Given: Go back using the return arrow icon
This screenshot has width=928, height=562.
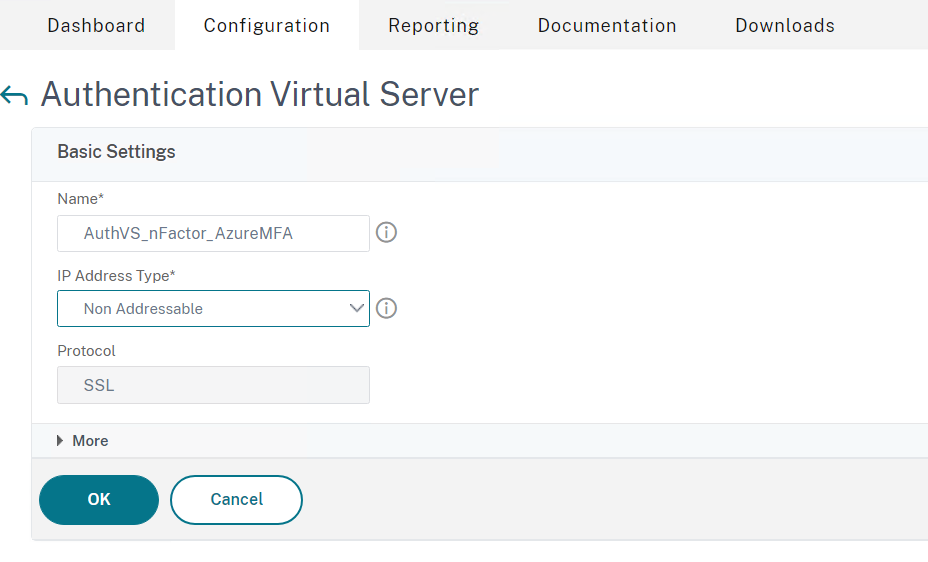Looking at the screenshot, I should tap(14, 95).
